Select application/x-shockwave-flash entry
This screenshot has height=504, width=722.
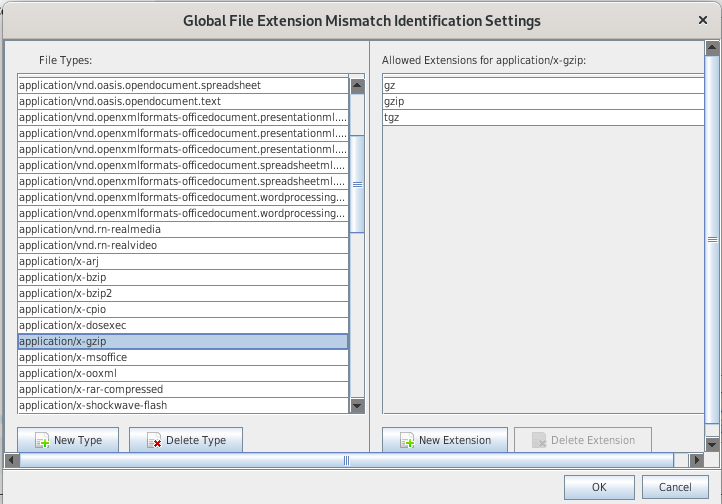[x=183, y=406]
